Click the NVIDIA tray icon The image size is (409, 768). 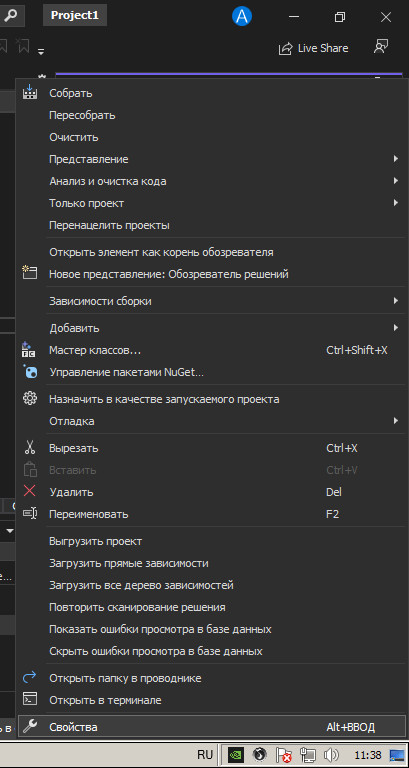click(x=236, y=754)
